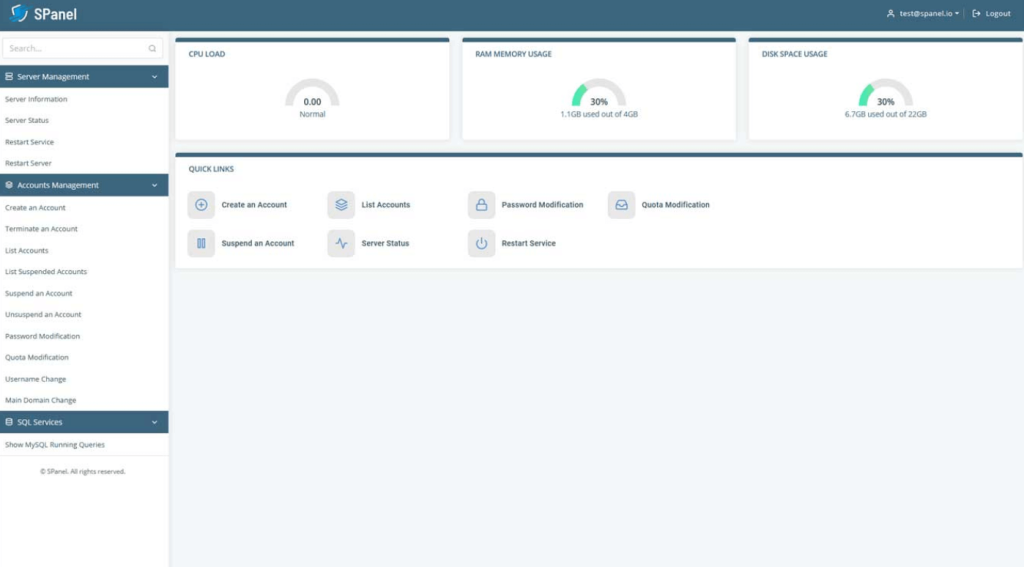Click the 'Normal' CPU status text

pyautogui.click(x=312, y=114)
